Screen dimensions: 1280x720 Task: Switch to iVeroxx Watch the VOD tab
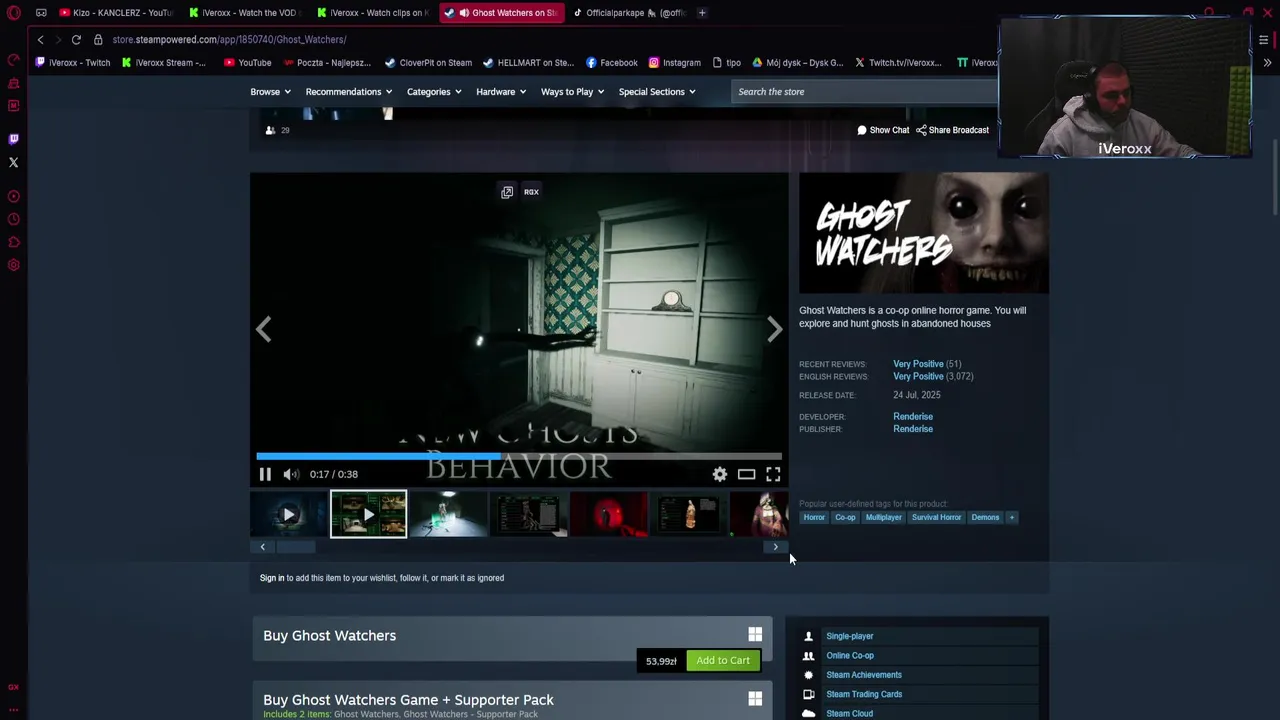tap(244, 13)
